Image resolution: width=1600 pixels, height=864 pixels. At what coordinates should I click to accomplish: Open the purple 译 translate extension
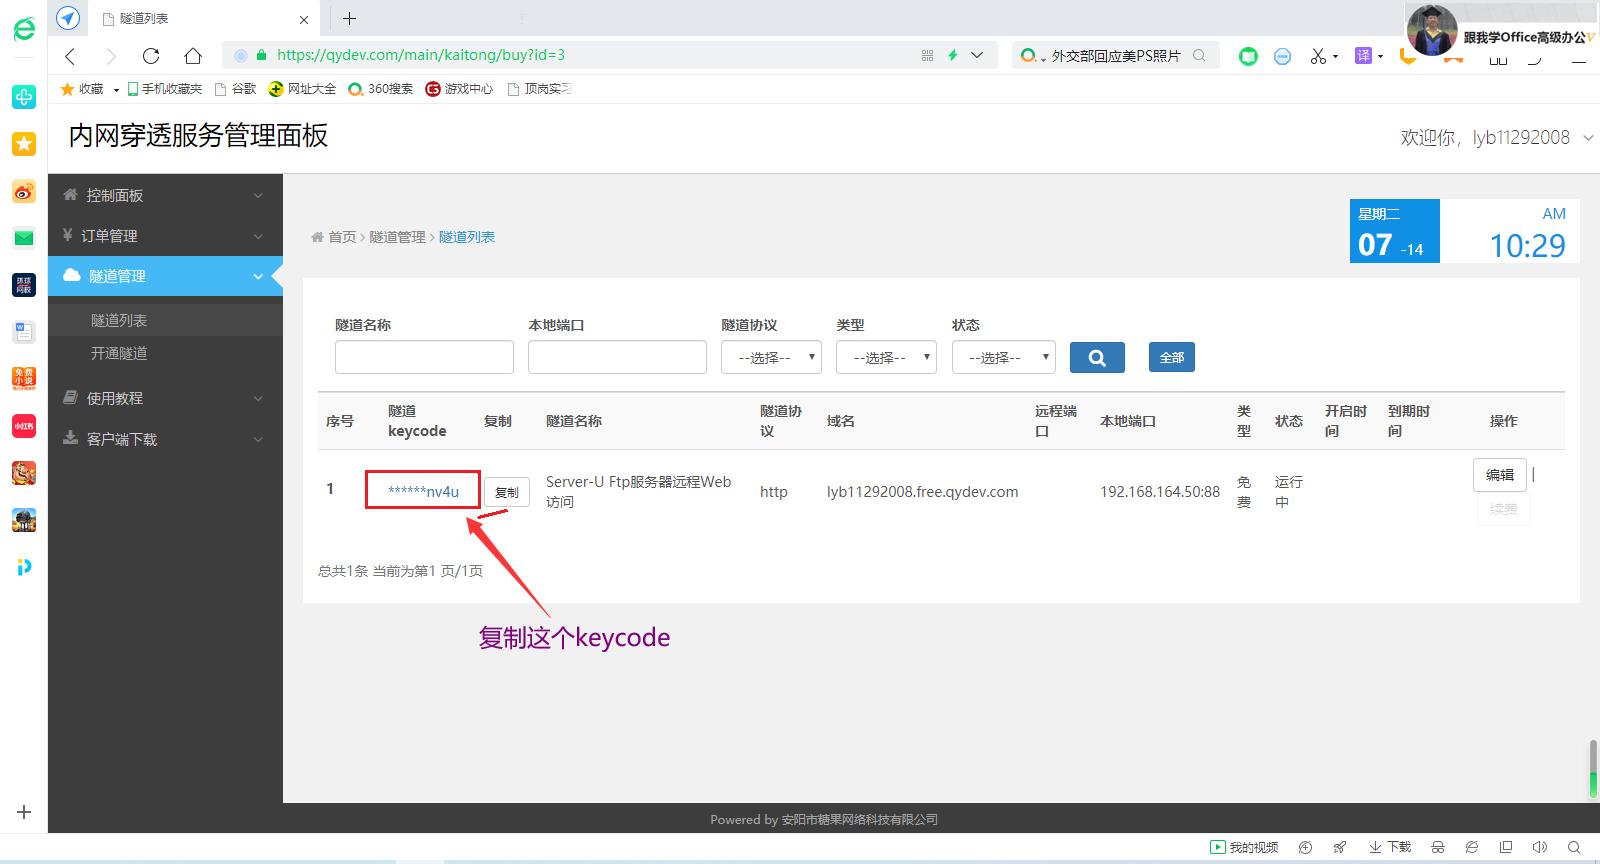point(1363,56)
